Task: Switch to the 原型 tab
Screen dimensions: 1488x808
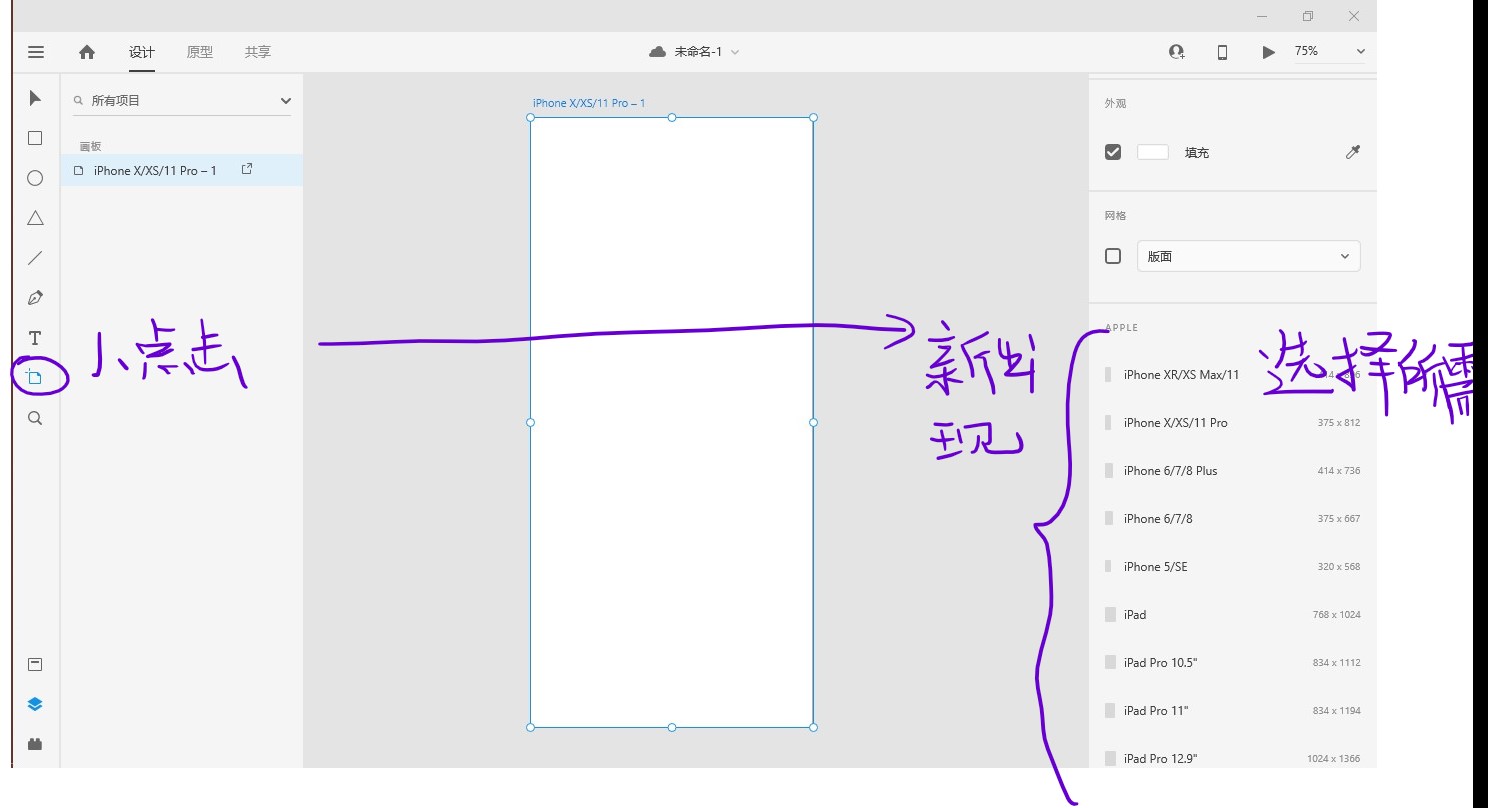Action: pyautogui.click(x=200, y=52)
